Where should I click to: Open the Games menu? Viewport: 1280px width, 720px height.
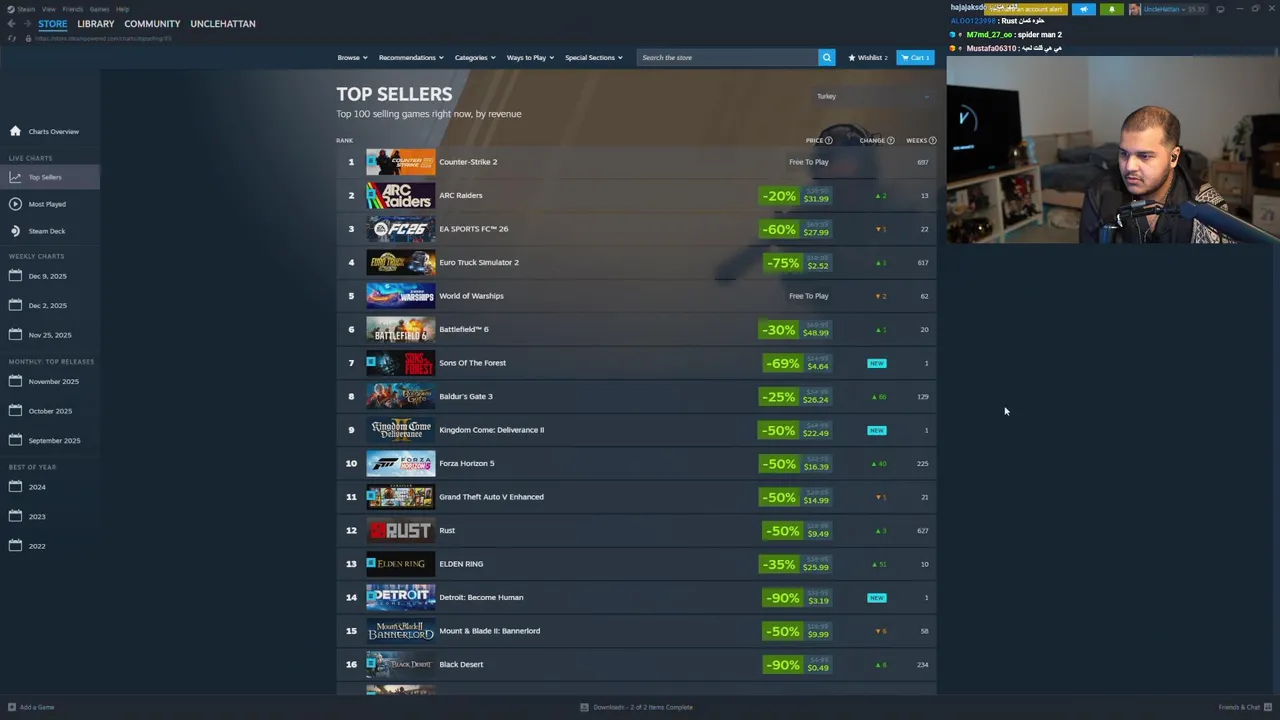99,9
